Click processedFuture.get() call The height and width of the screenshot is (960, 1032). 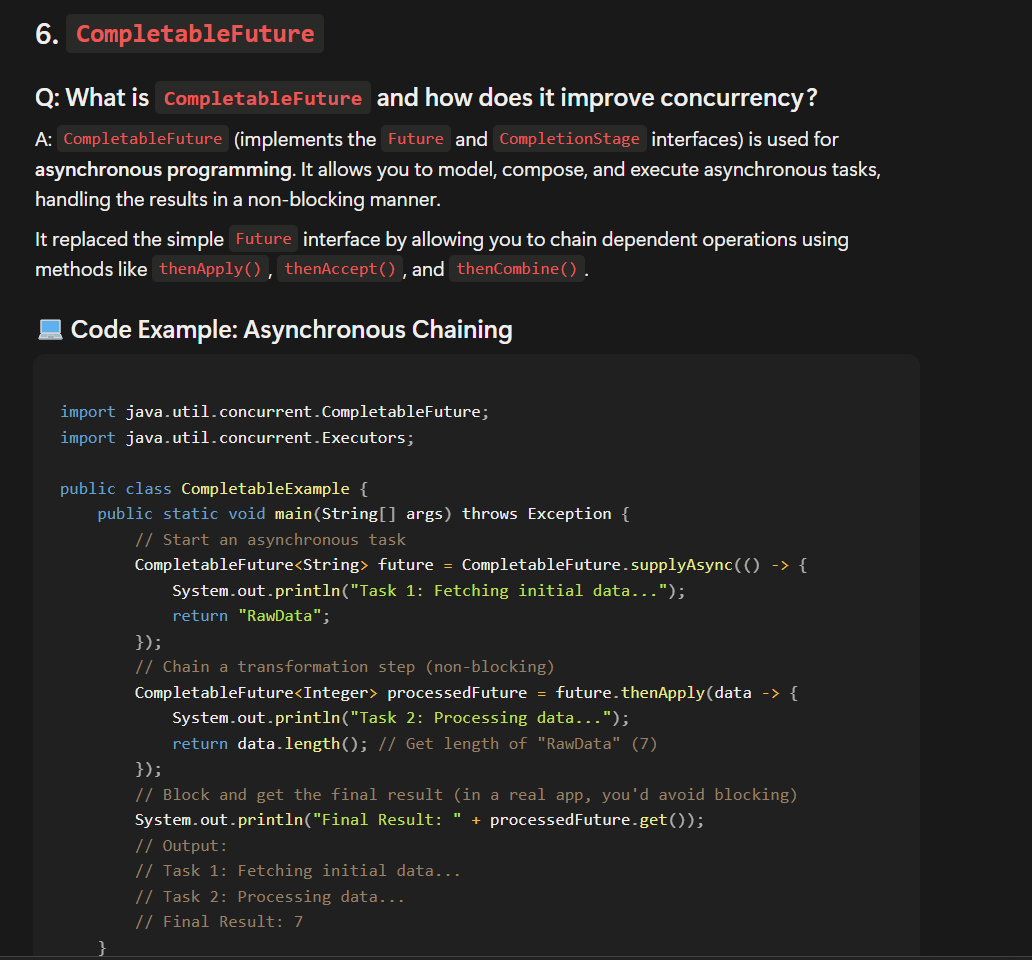click(x=590, y=820)
